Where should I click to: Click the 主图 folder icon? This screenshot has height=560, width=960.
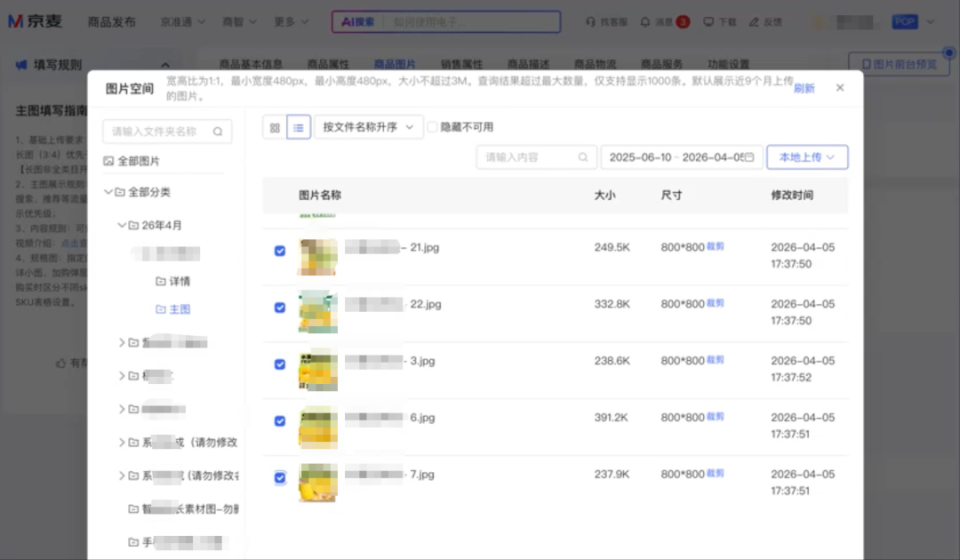tap(160, 309)
